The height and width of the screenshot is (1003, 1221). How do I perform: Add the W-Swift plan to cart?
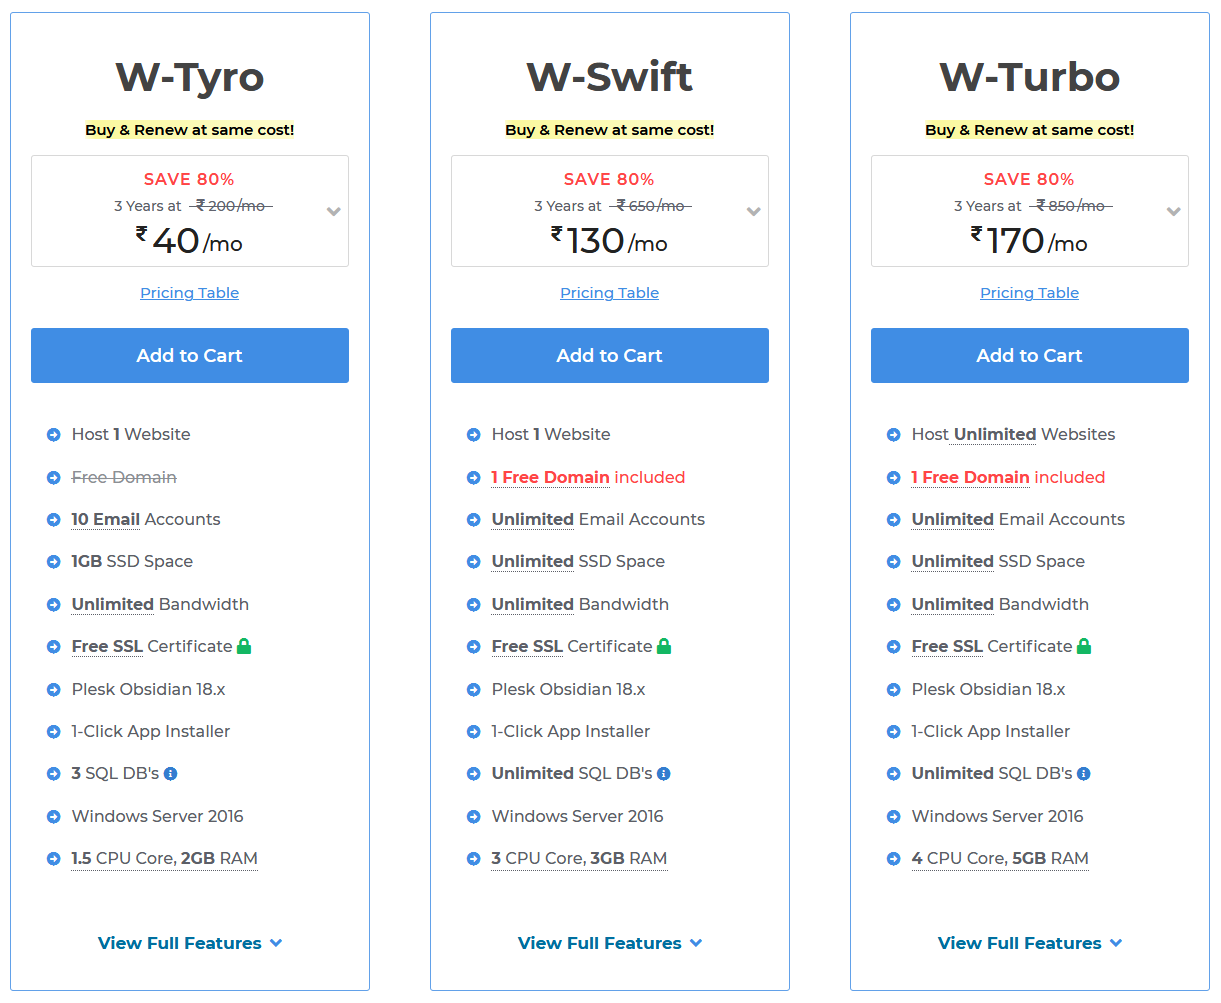610,355
